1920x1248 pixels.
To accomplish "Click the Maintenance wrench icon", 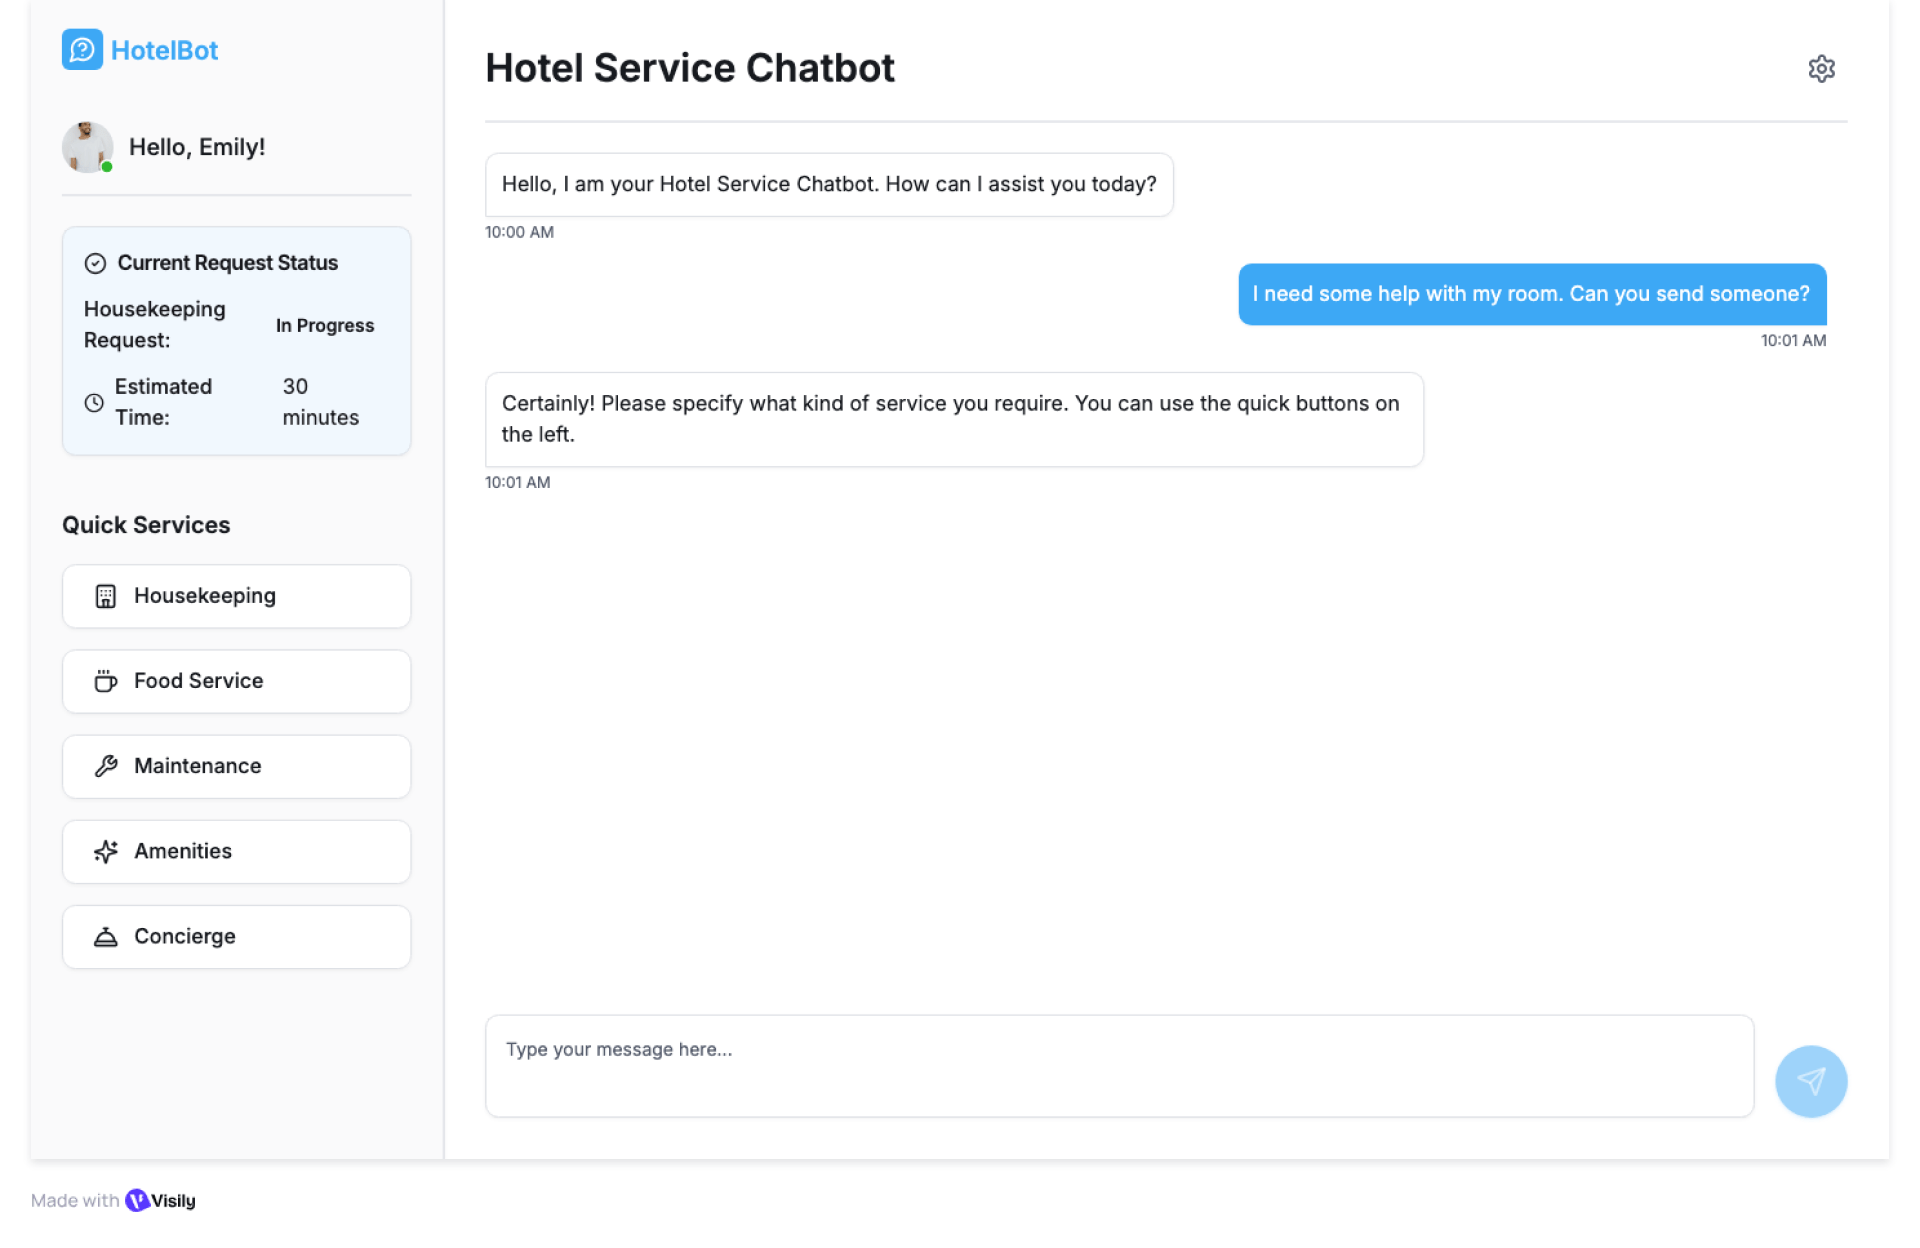I will [x=105, y=766].
